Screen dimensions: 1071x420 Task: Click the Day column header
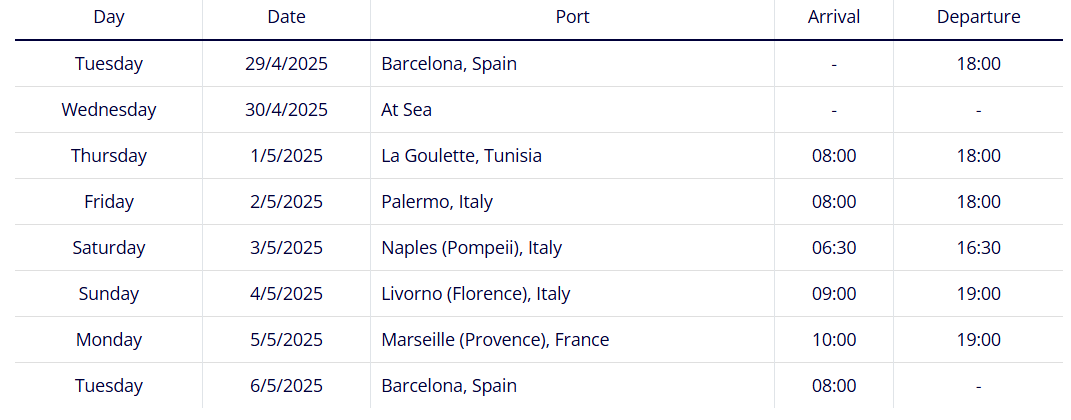pyautogui.click(x=109, y=17)
